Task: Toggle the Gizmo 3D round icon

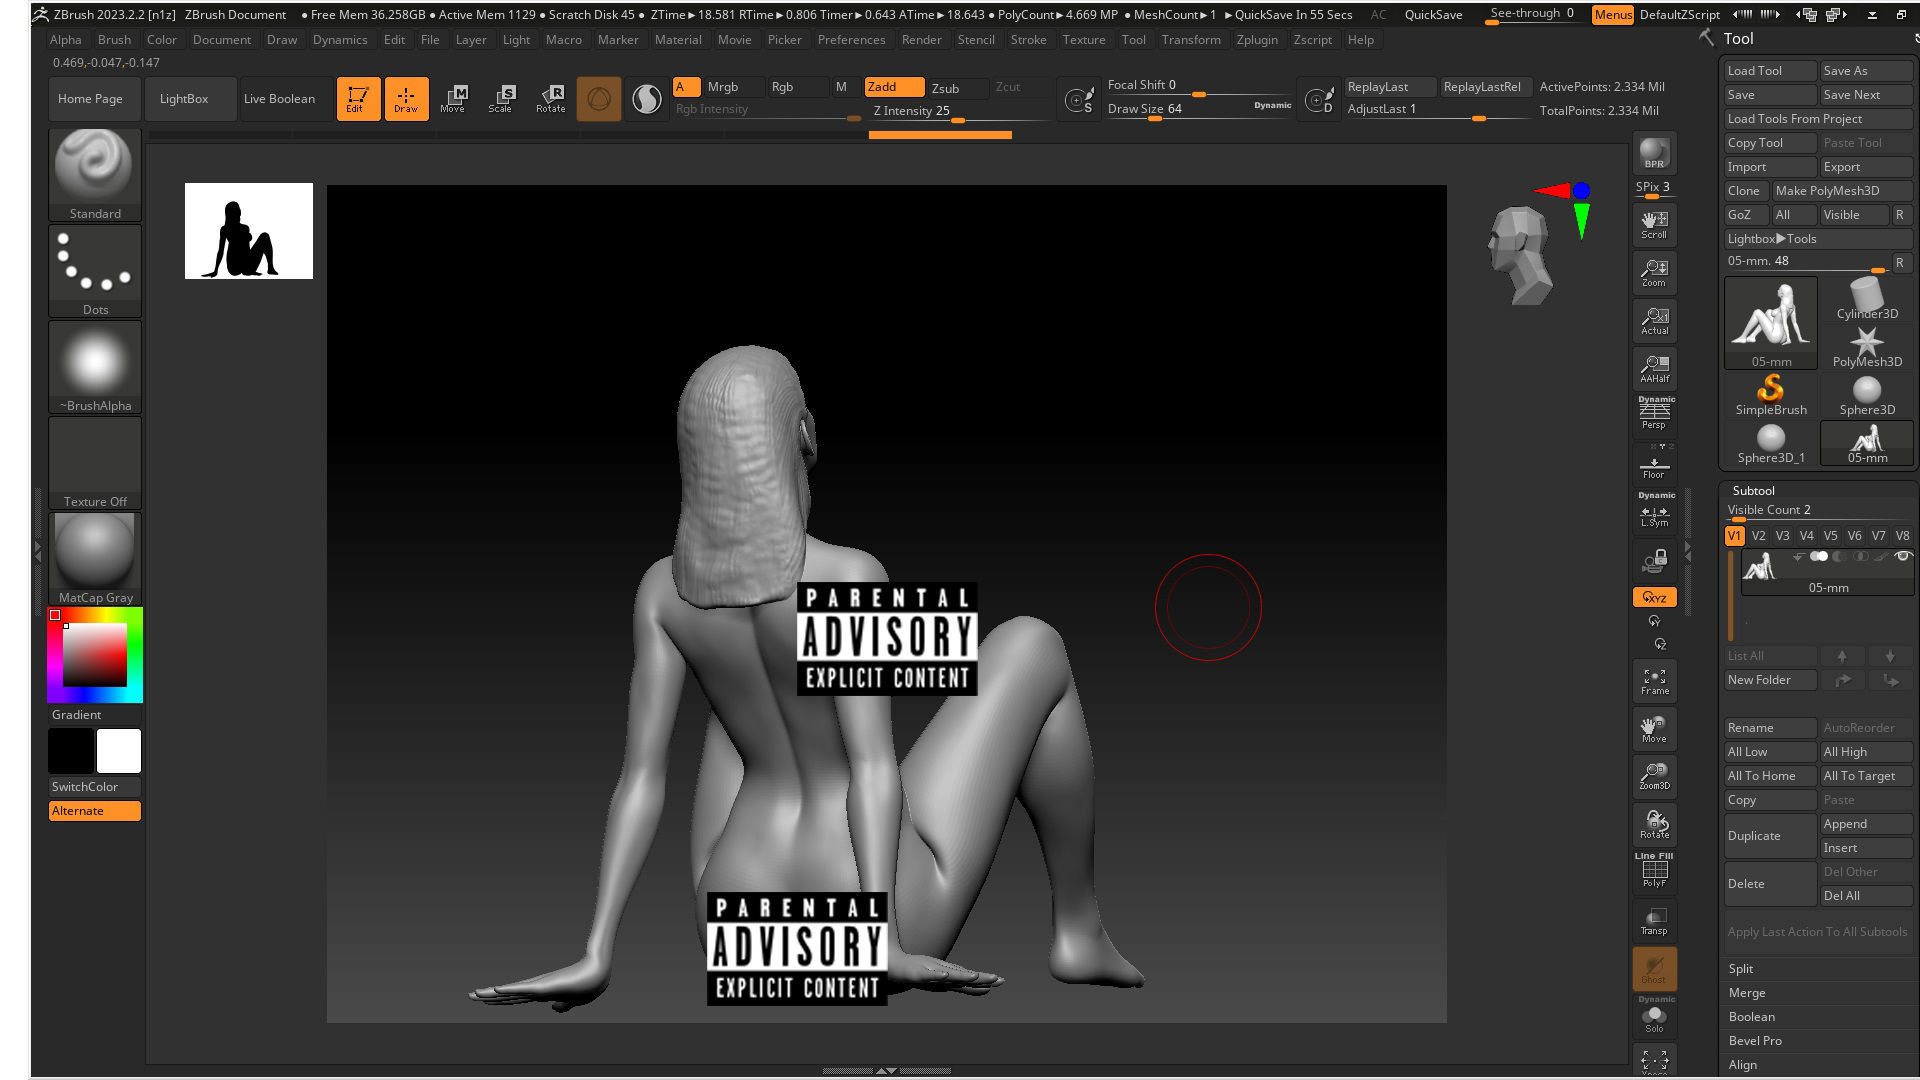Action: pos(598,98)
